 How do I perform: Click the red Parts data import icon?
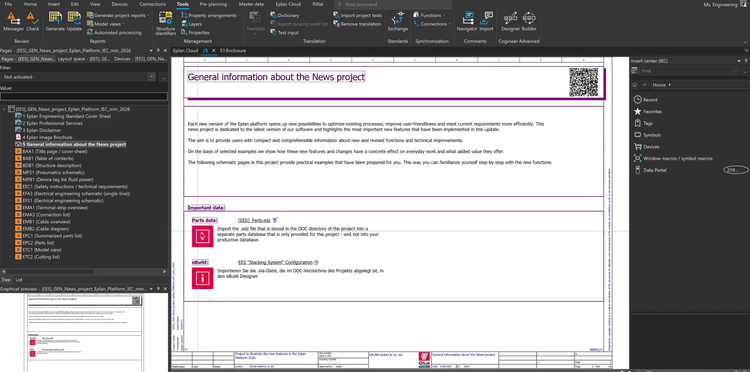(x=202, y=236)
